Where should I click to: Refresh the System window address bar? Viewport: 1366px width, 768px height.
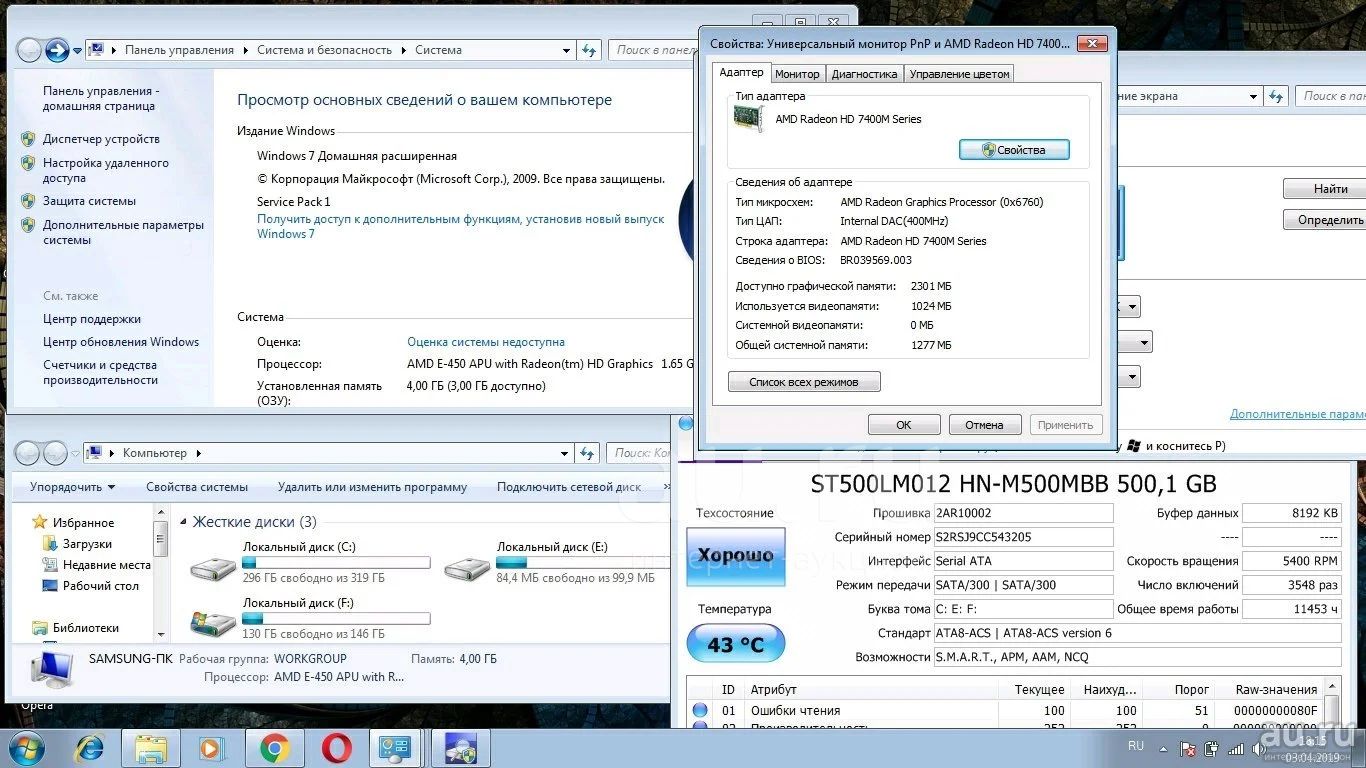point(590,50)
